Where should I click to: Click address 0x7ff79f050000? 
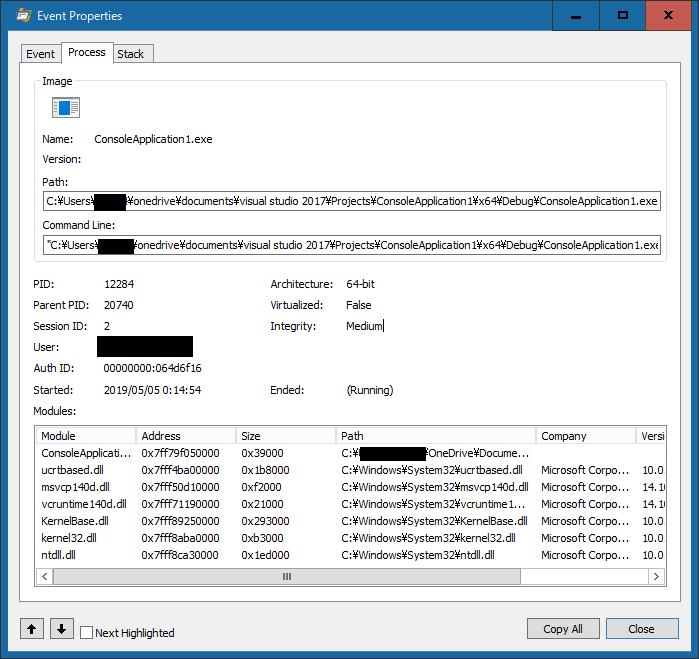180,453
